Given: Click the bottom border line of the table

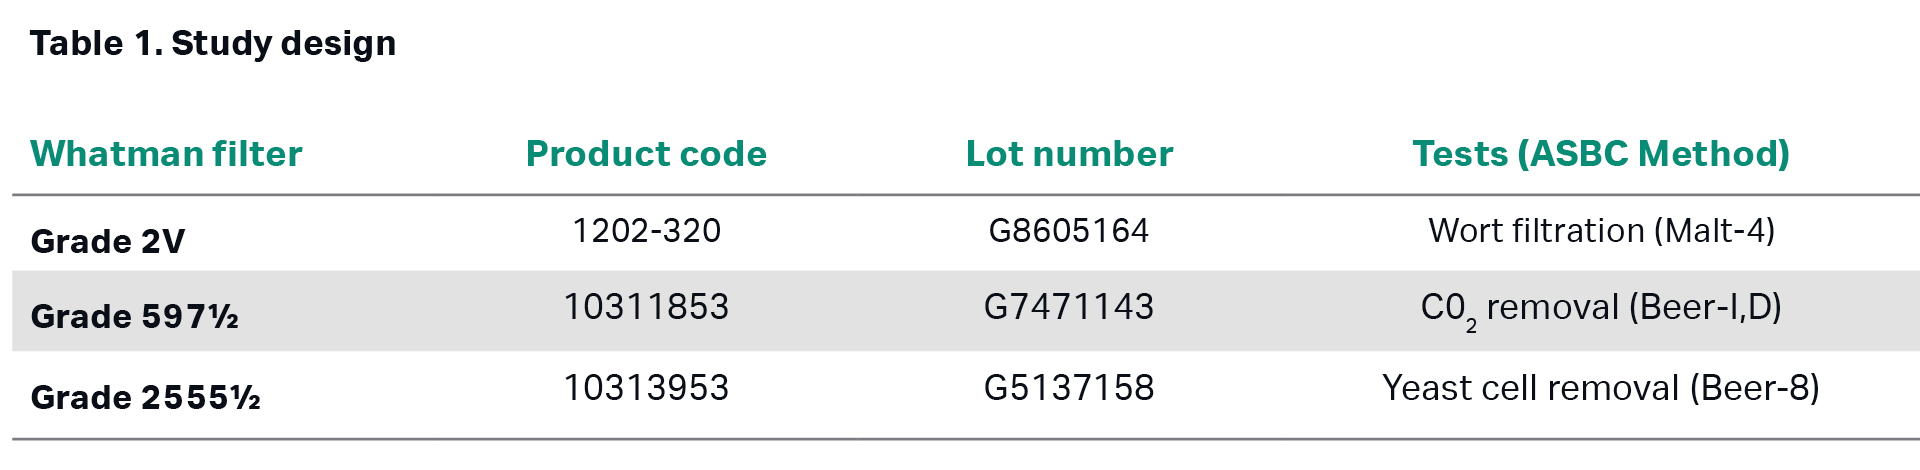Looking at the screenshot, I should click(960, 439).
